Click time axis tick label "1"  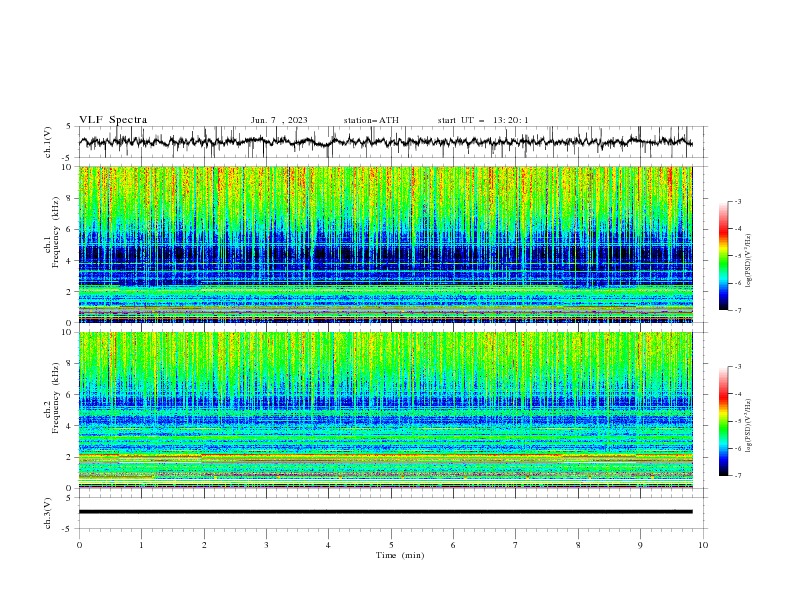point(141,545)
